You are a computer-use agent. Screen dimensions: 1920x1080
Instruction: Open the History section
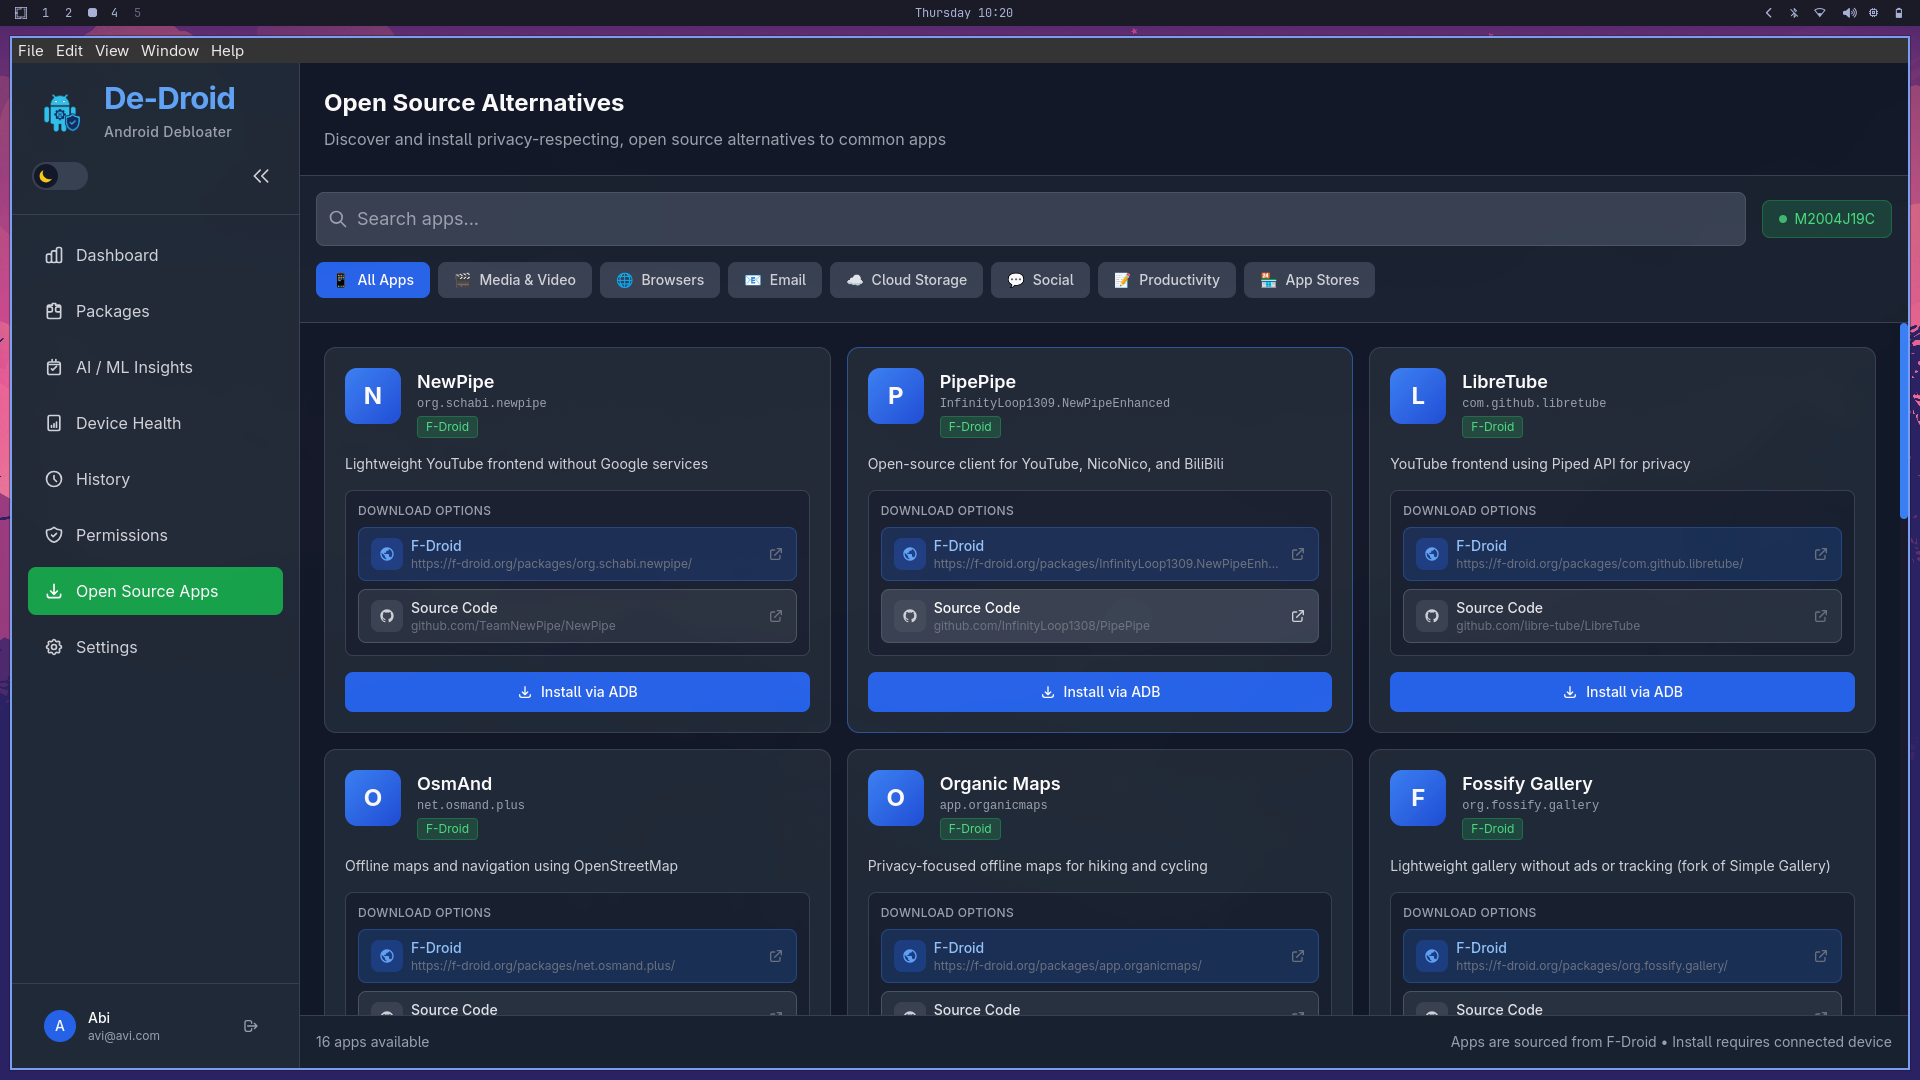pyautogui.click(x=103, y=479)
